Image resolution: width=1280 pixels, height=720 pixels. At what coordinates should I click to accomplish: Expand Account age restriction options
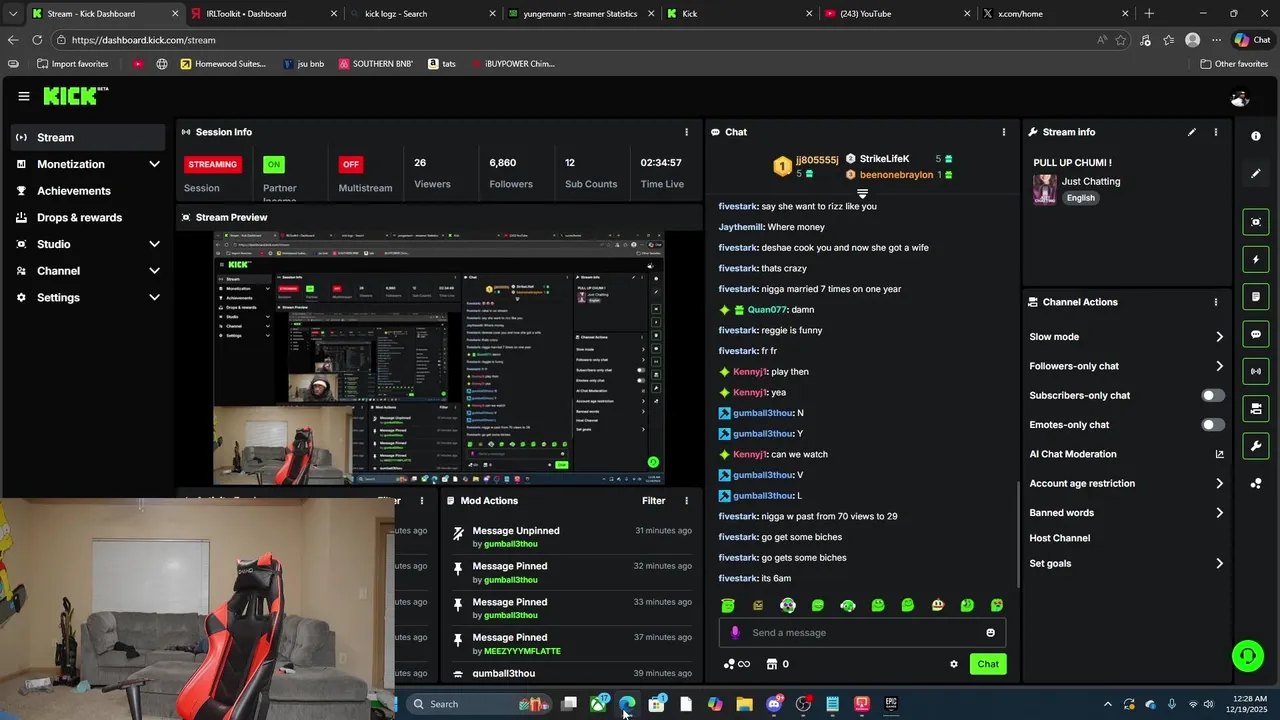pyautogui.click(x=1219, y=484)
